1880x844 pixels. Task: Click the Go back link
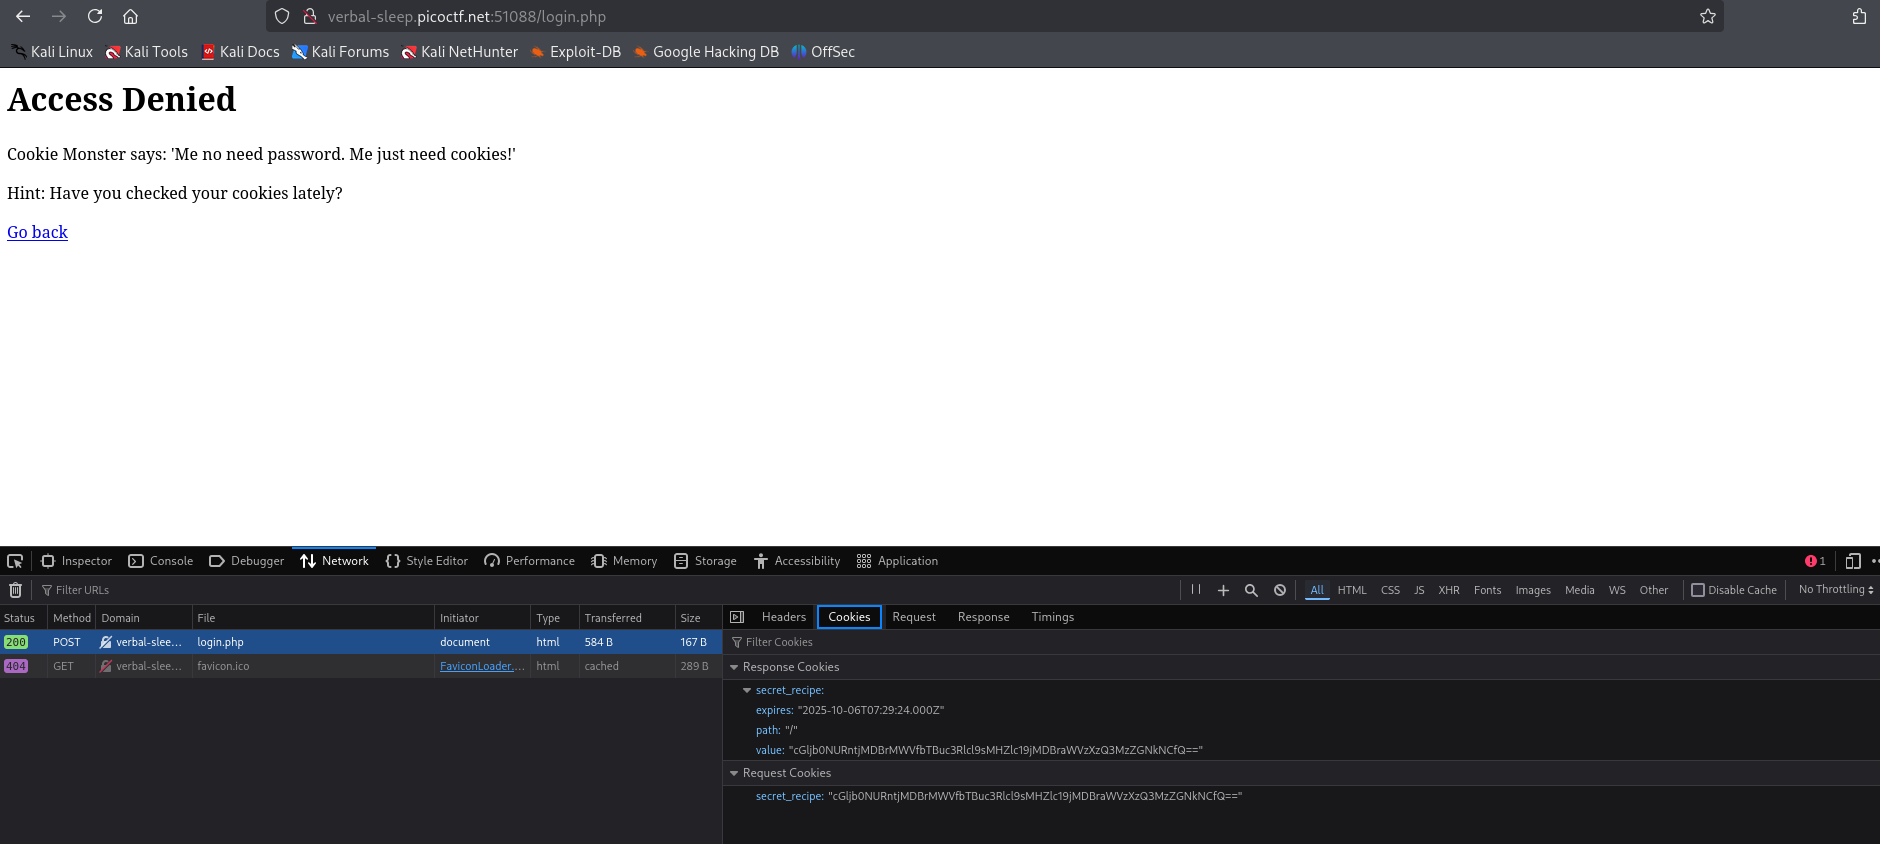37,232
